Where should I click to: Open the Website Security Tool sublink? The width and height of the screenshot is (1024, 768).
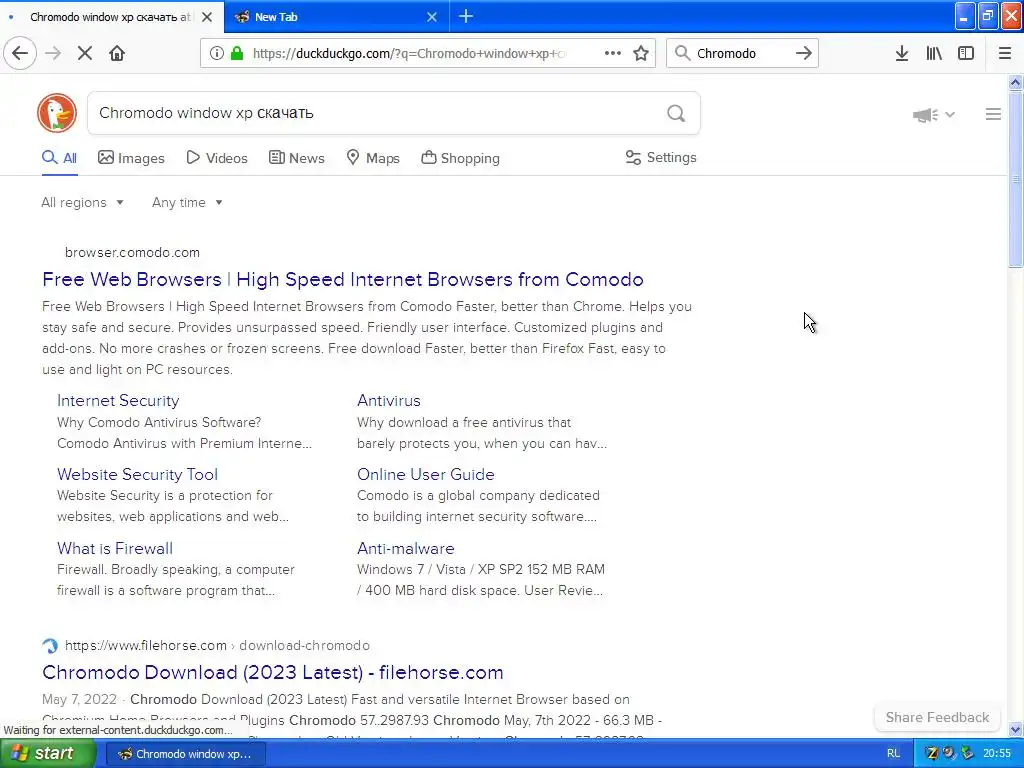point(137,474)
